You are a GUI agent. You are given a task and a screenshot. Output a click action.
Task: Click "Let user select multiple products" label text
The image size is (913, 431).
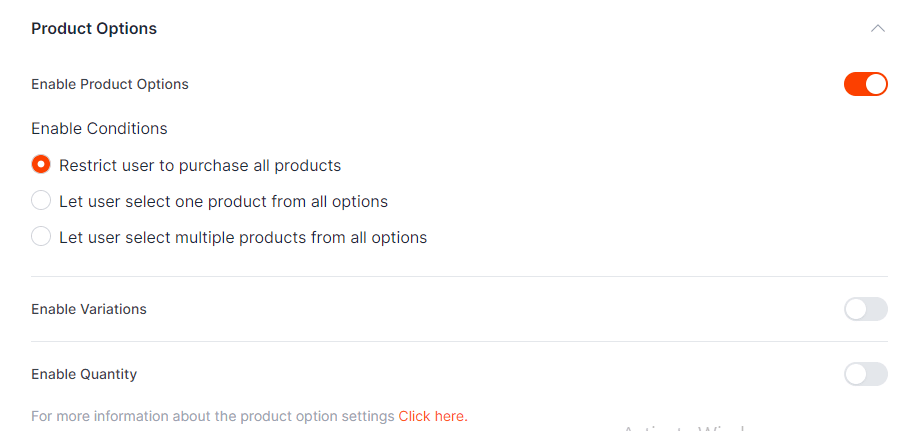[x=243, y=237]
